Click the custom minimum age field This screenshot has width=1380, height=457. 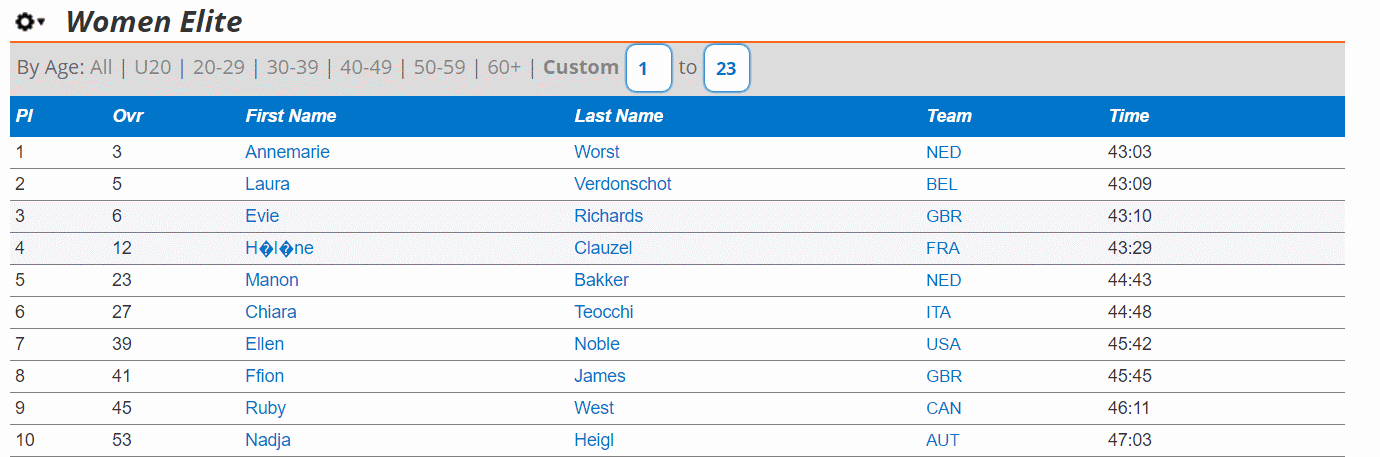pos(648,68)
